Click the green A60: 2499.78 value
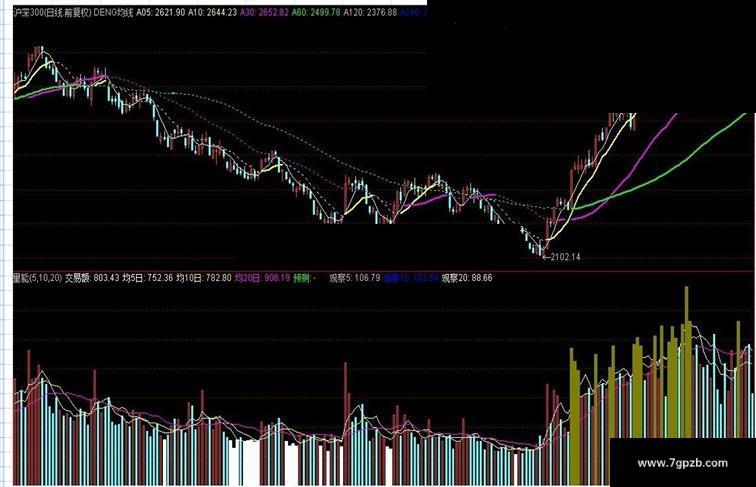Image resolution: width=756 pixels, height=487 pixels. 316,13
